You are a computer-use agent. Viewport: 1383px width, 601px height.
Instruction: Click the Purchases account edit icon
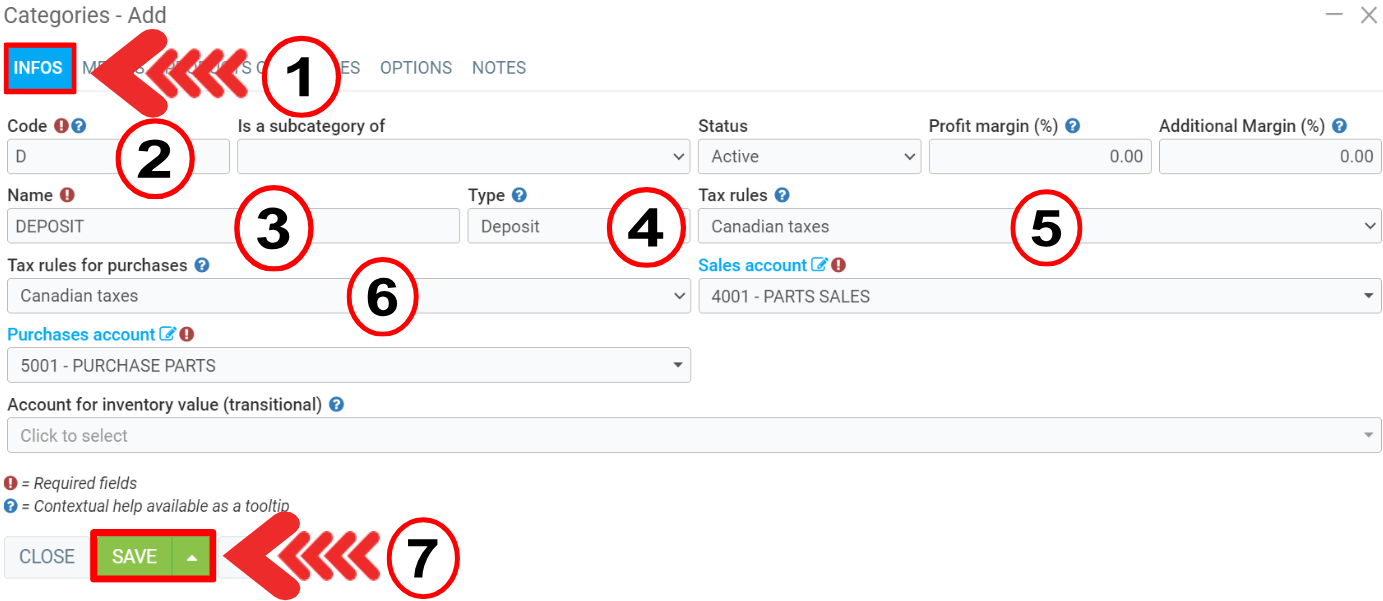coord(168,335)
